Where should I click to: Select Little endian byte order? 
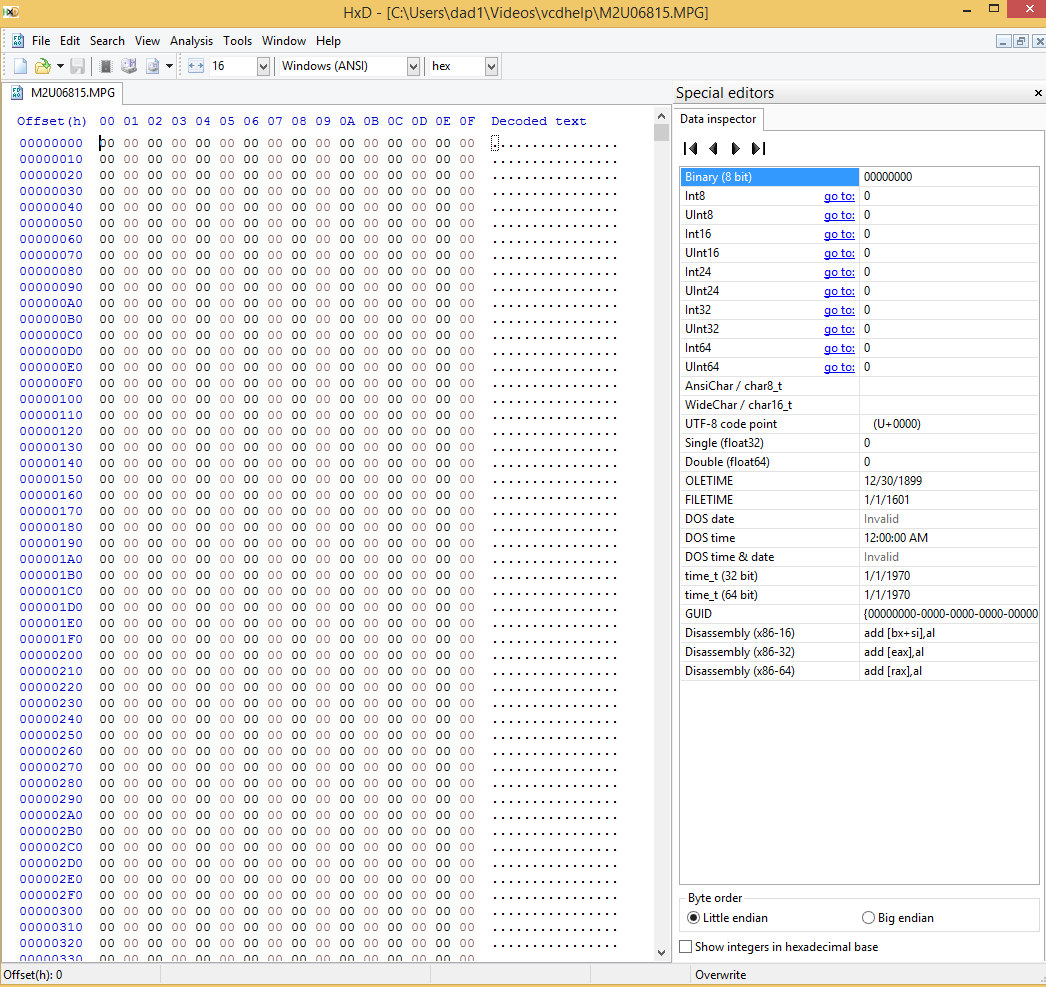click(694, 918)
